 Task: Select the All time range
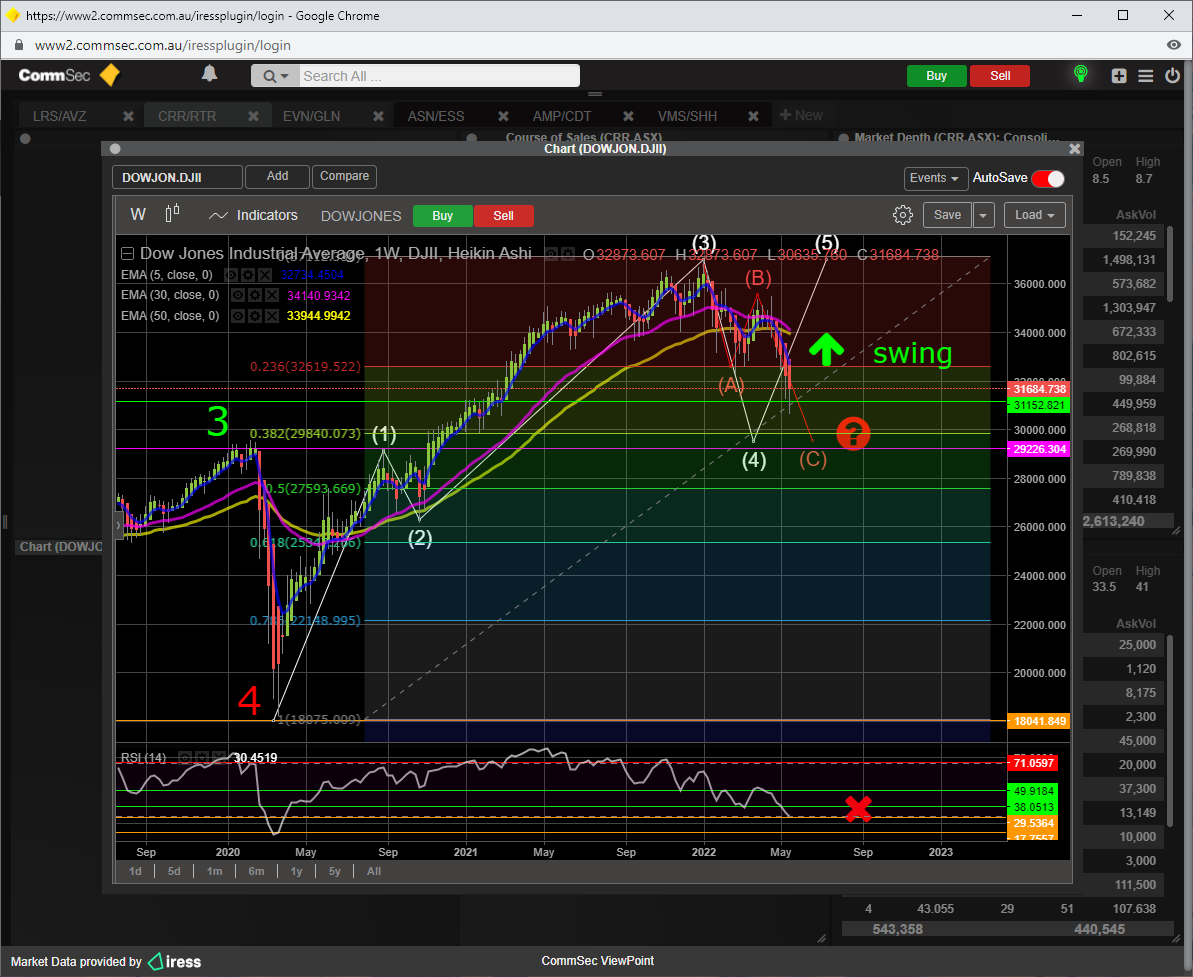(x=374, y=871)
